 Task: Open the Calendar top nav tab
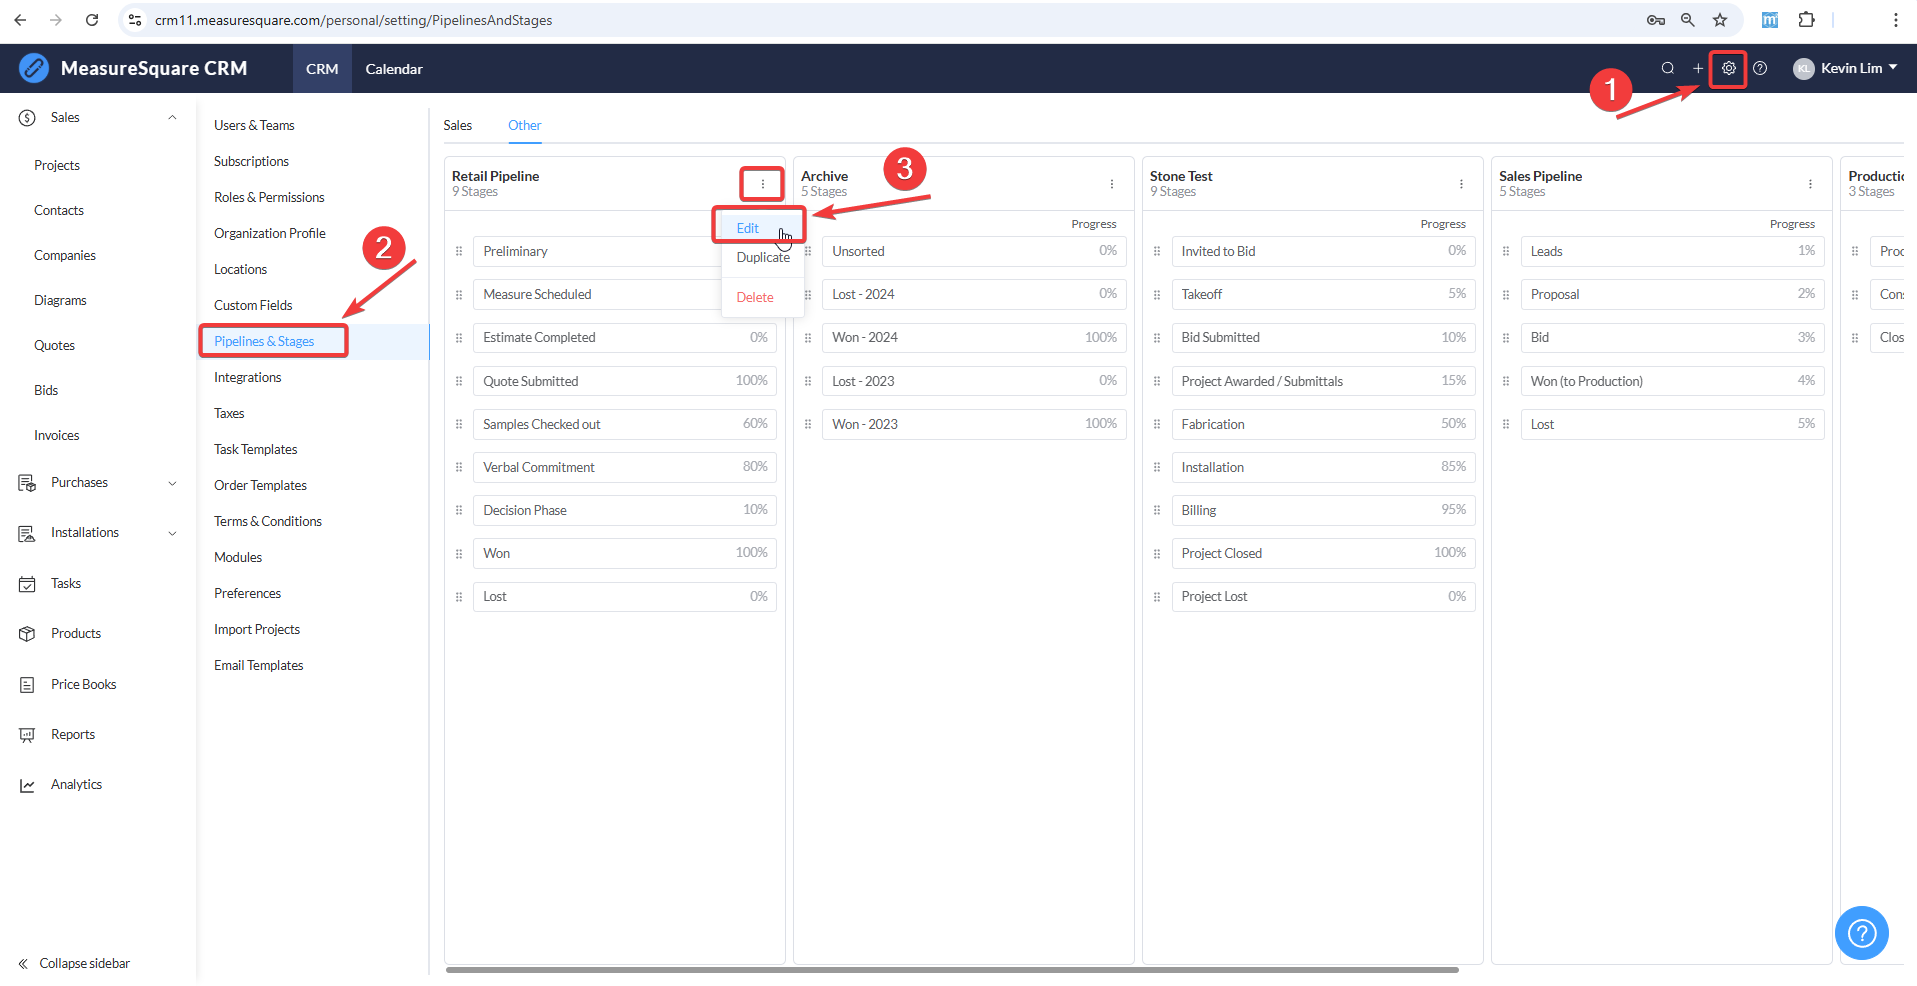pos(394,69)
